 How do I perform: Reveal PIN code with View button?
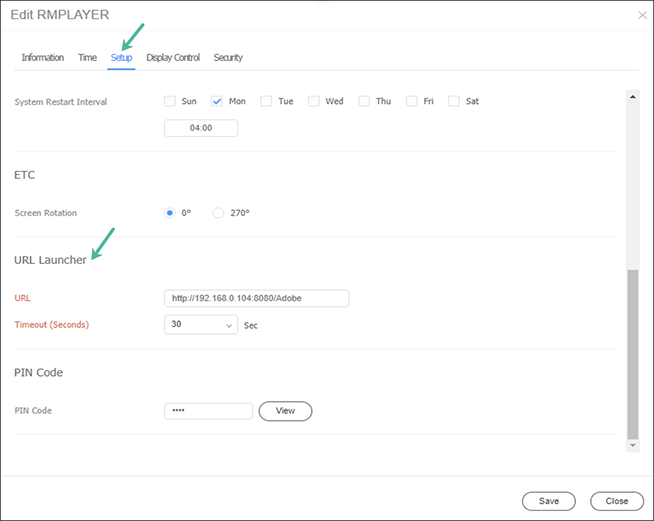pyautogui.click(x=285, y=411)
